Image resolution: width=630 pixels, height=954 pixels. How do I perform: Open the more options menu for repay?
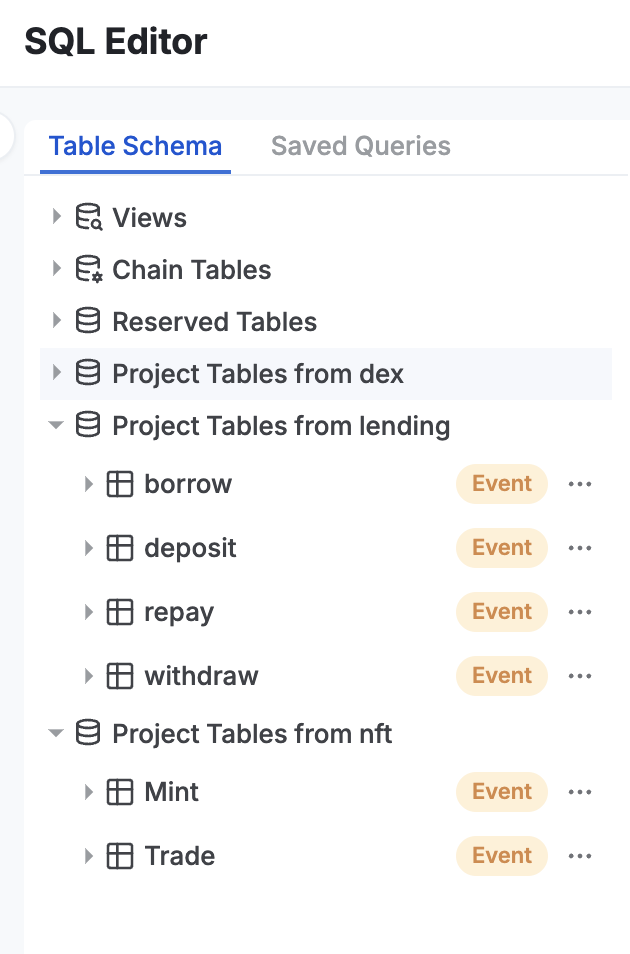[x=579, y=612]
